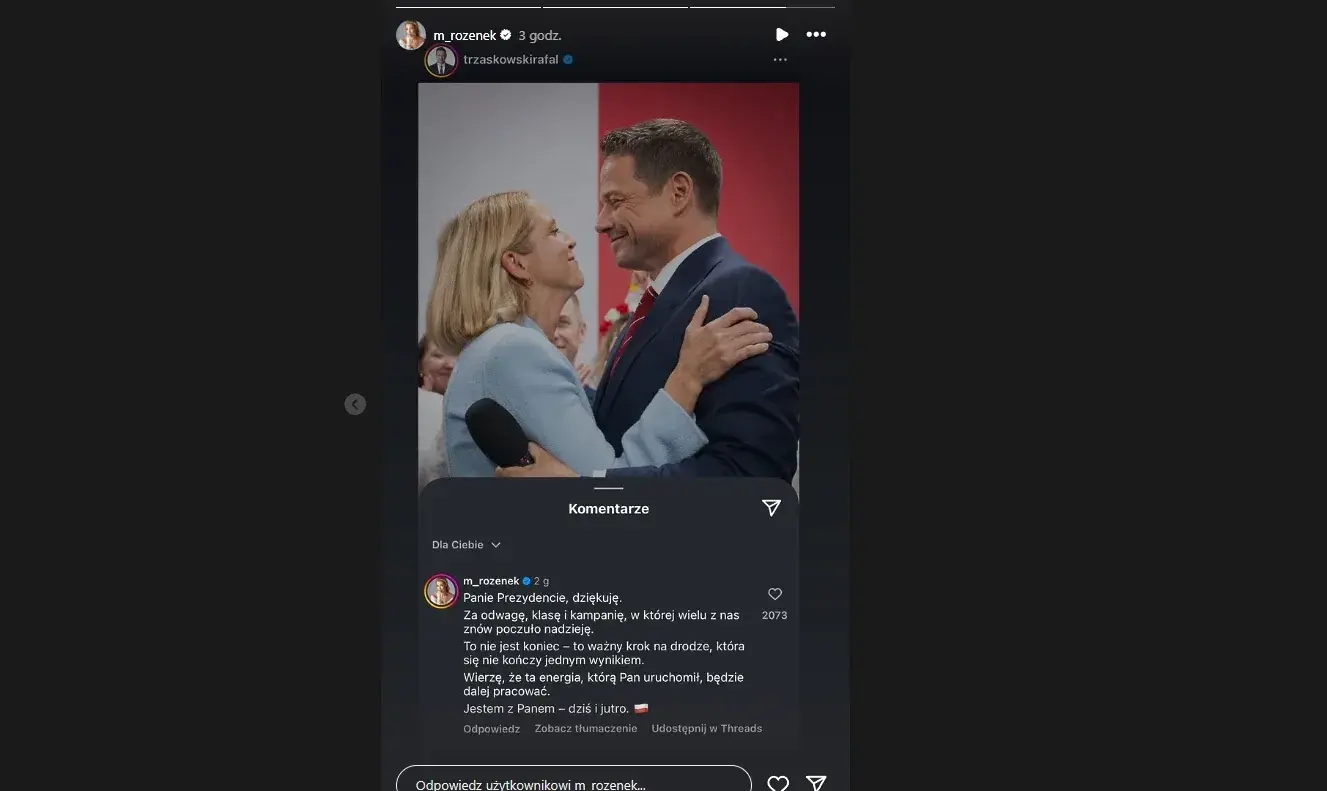Like the m_rozenek comment heart

pos(774,594)
